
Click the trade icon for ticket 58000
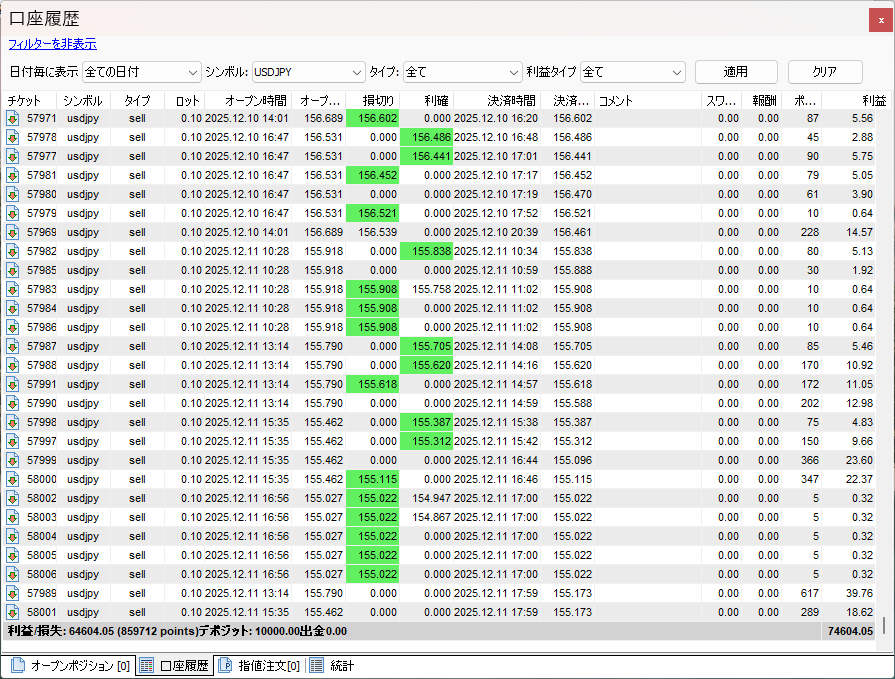[13, 479]
